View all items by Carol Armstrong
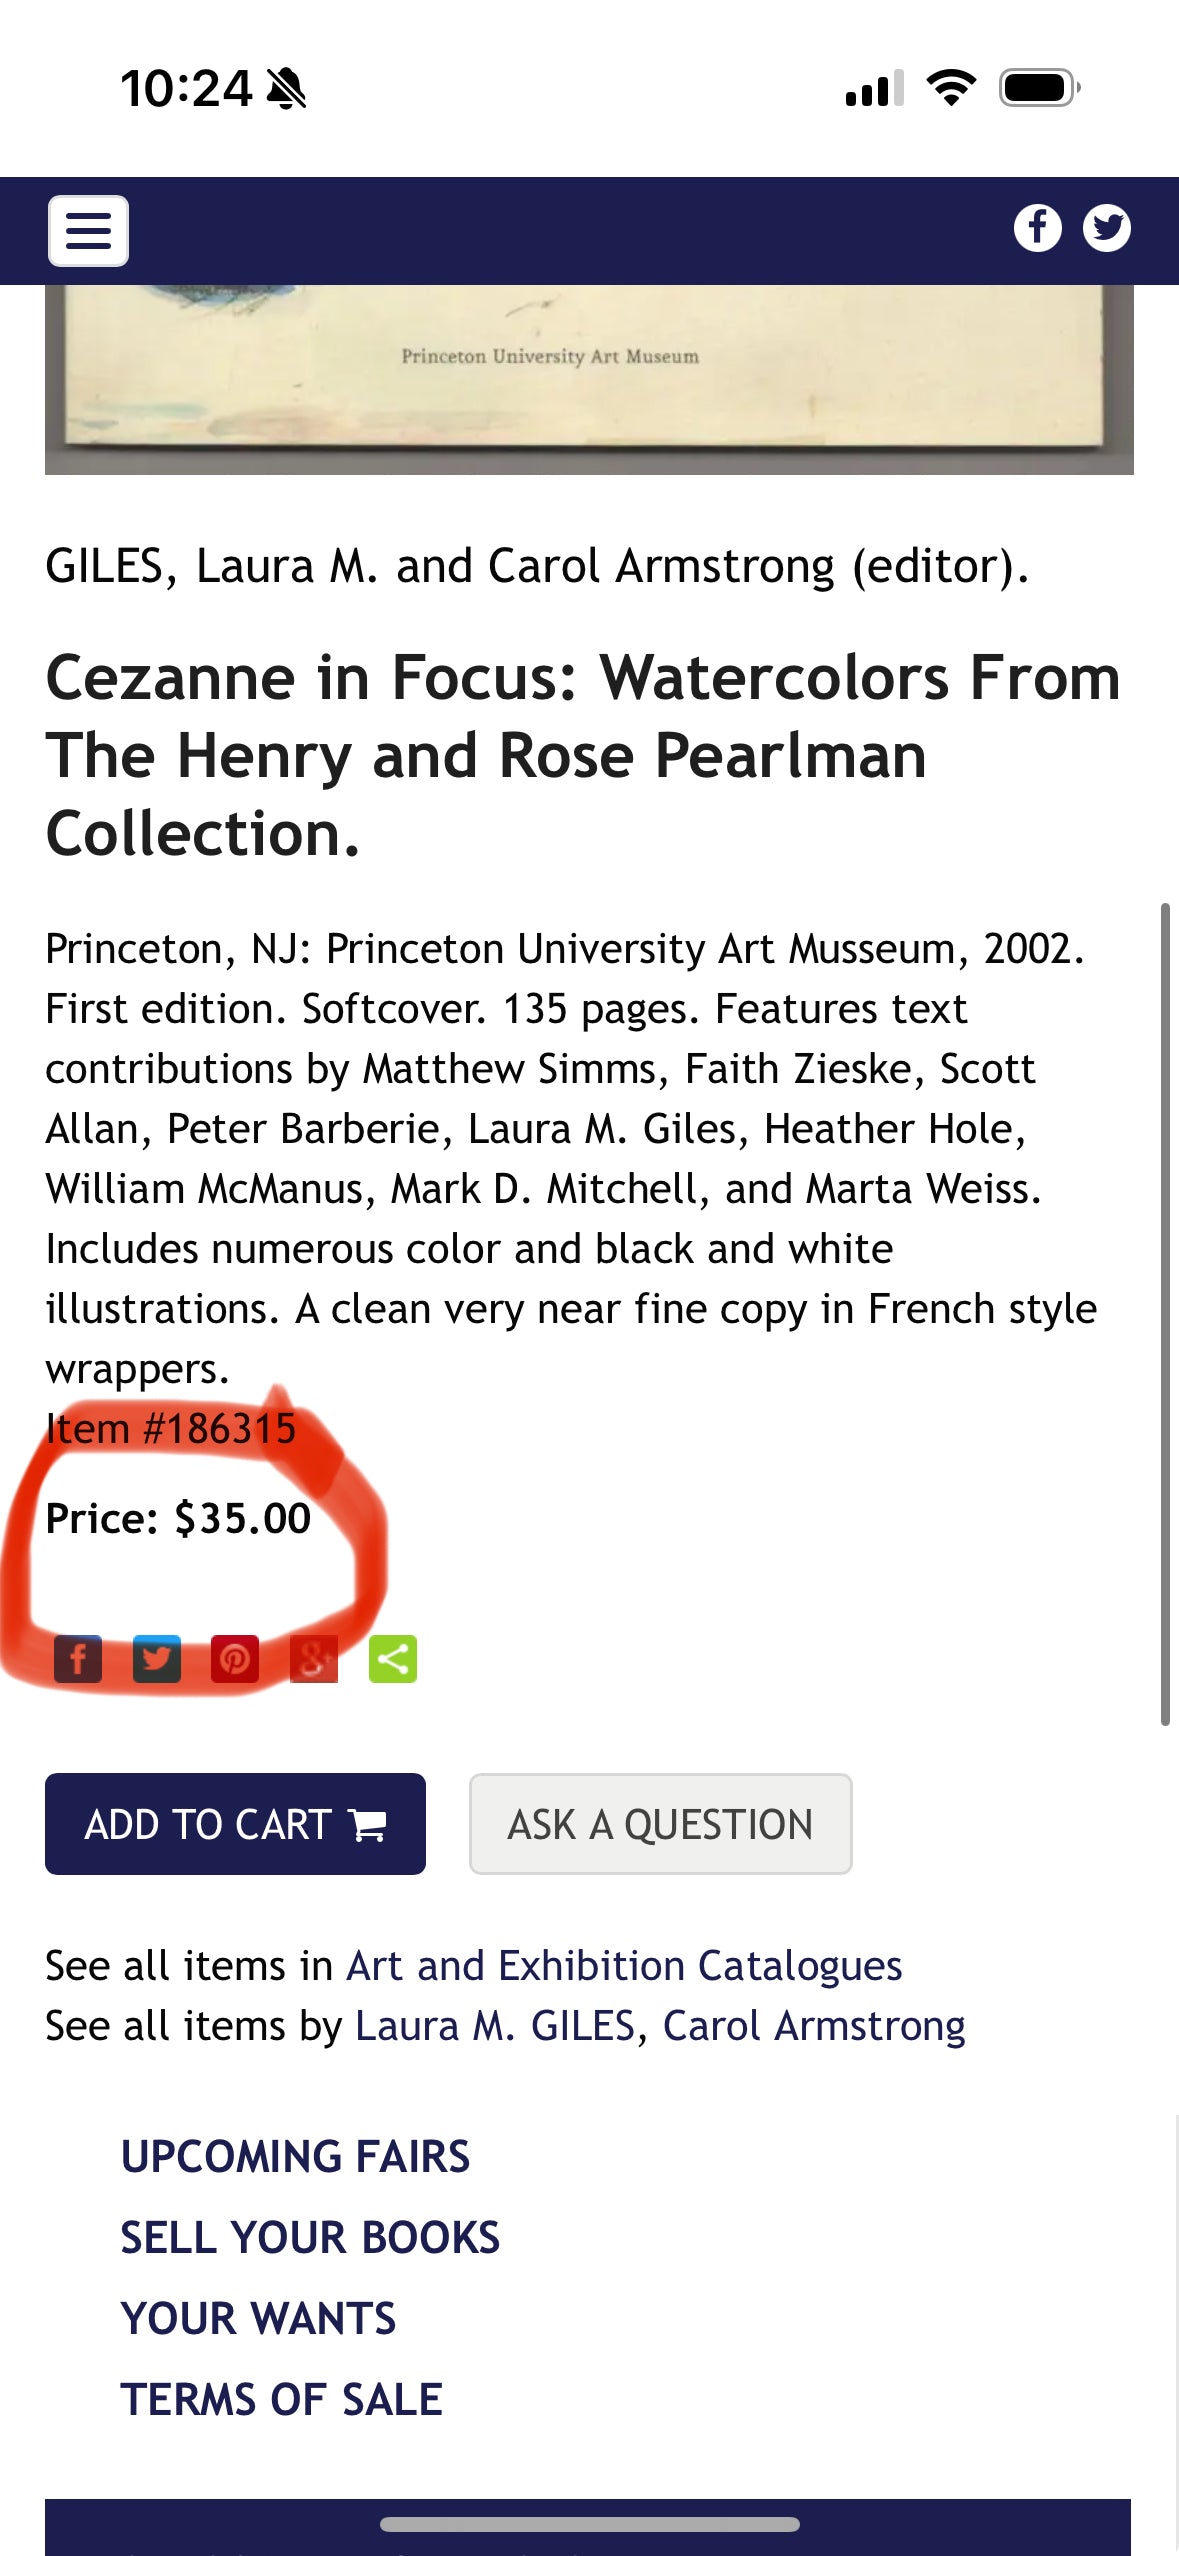The width and height of the screenshot is (1179, 2556). pos(814,2026)
